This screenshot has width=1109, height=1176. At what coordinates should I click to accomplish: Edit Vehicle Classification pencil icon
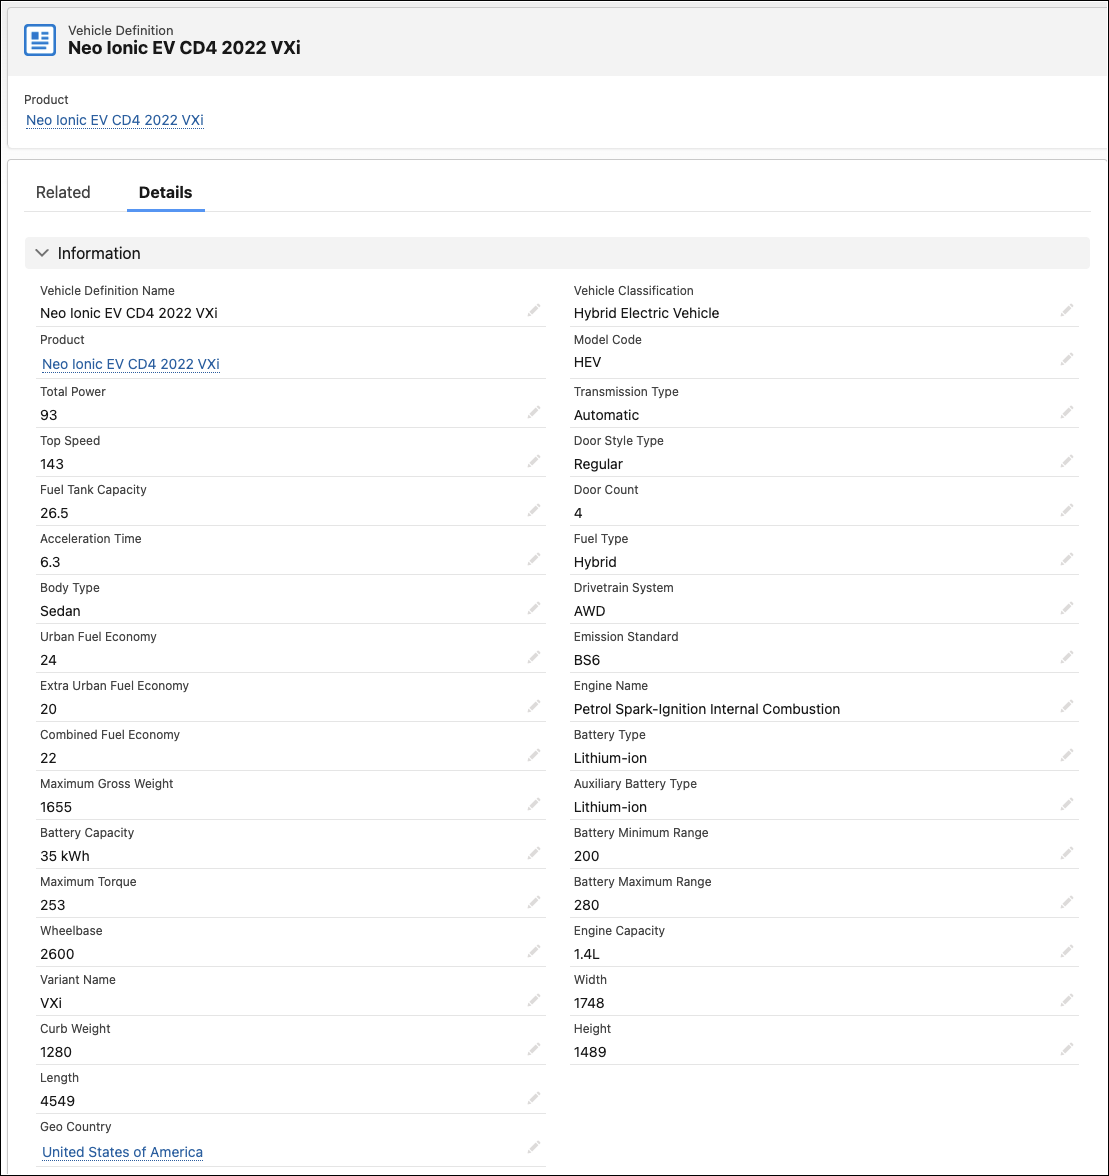(x=1067, y=310)
